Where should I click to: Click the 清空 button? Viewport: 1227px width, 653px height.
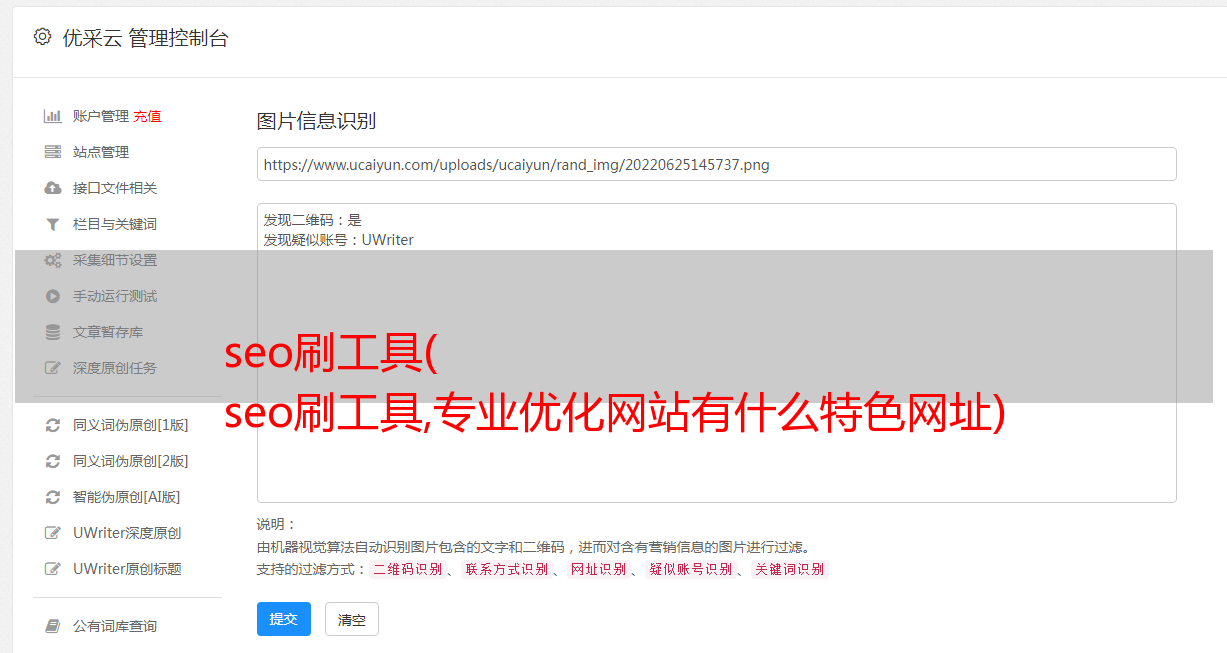(x=352, y=619)
